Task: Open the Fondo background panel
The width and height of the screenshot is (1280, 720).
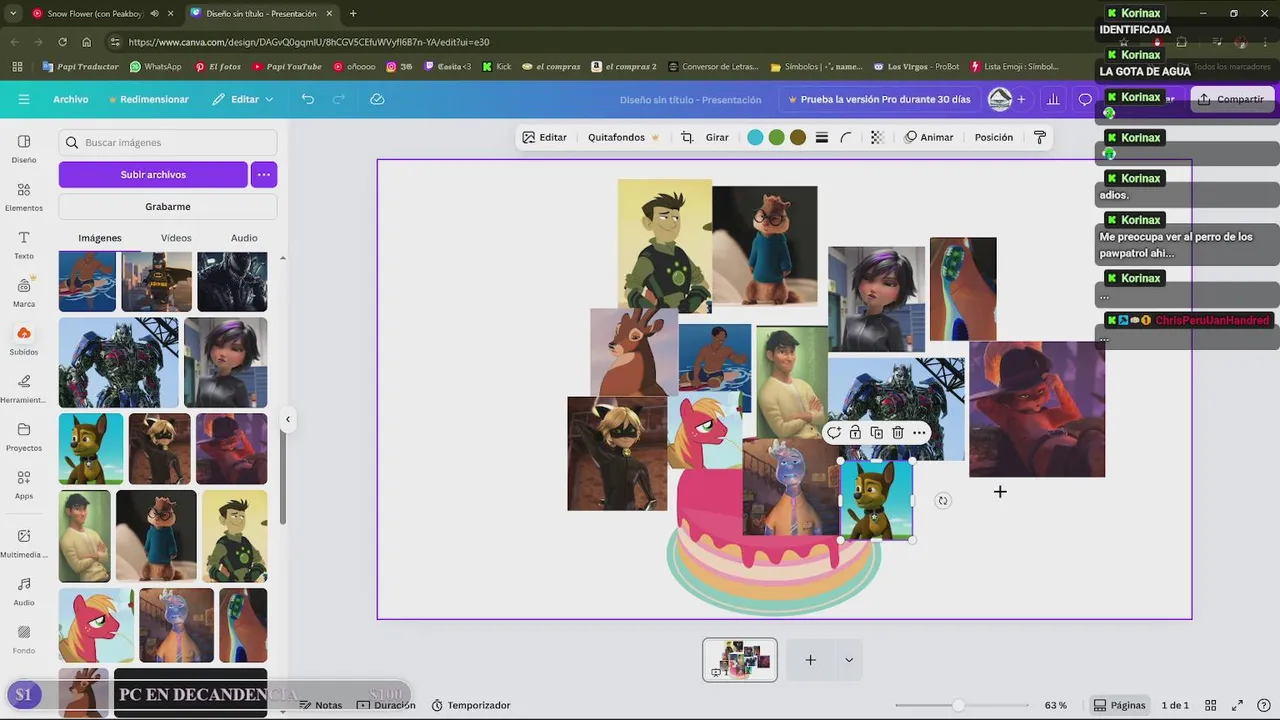Action: tap(24, 639)
